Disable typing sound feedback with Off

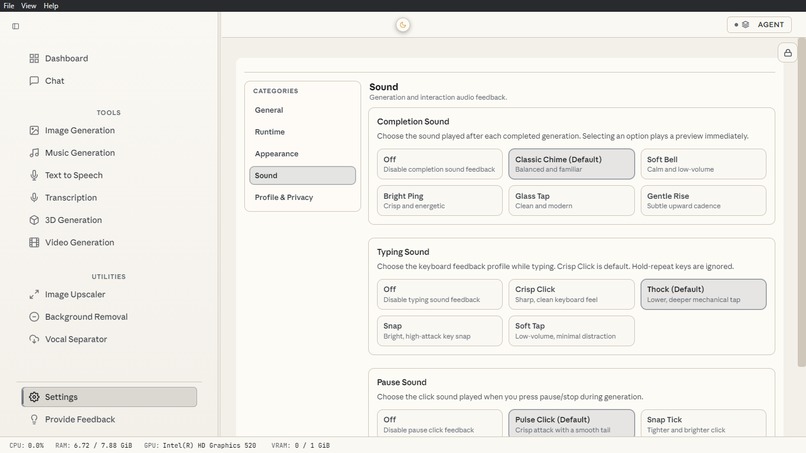click(x=439, y=294)
